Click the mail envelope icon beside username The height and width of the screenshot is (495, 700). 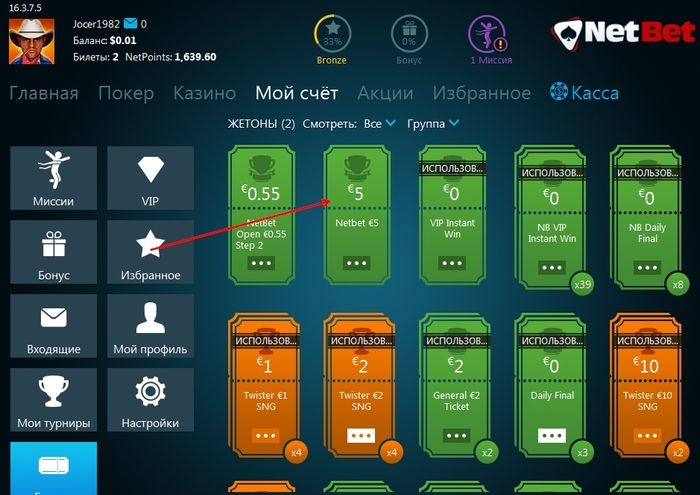click(130, 23)
